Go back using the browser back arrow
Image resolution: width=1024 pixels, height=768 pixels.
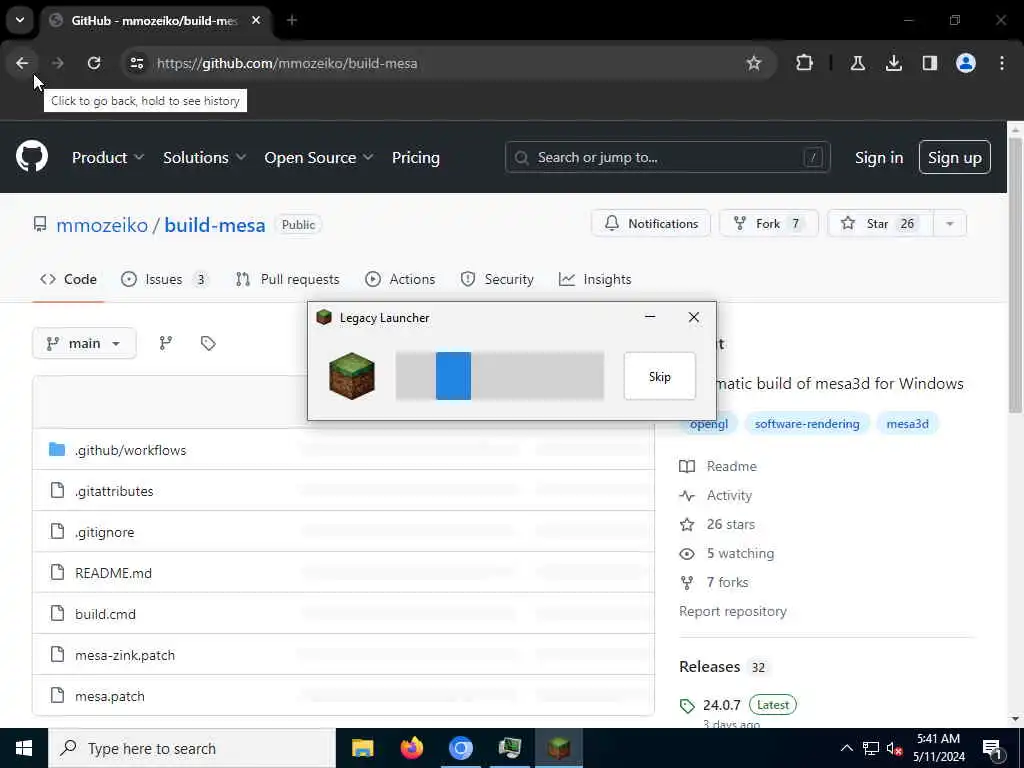pos(22,63)
